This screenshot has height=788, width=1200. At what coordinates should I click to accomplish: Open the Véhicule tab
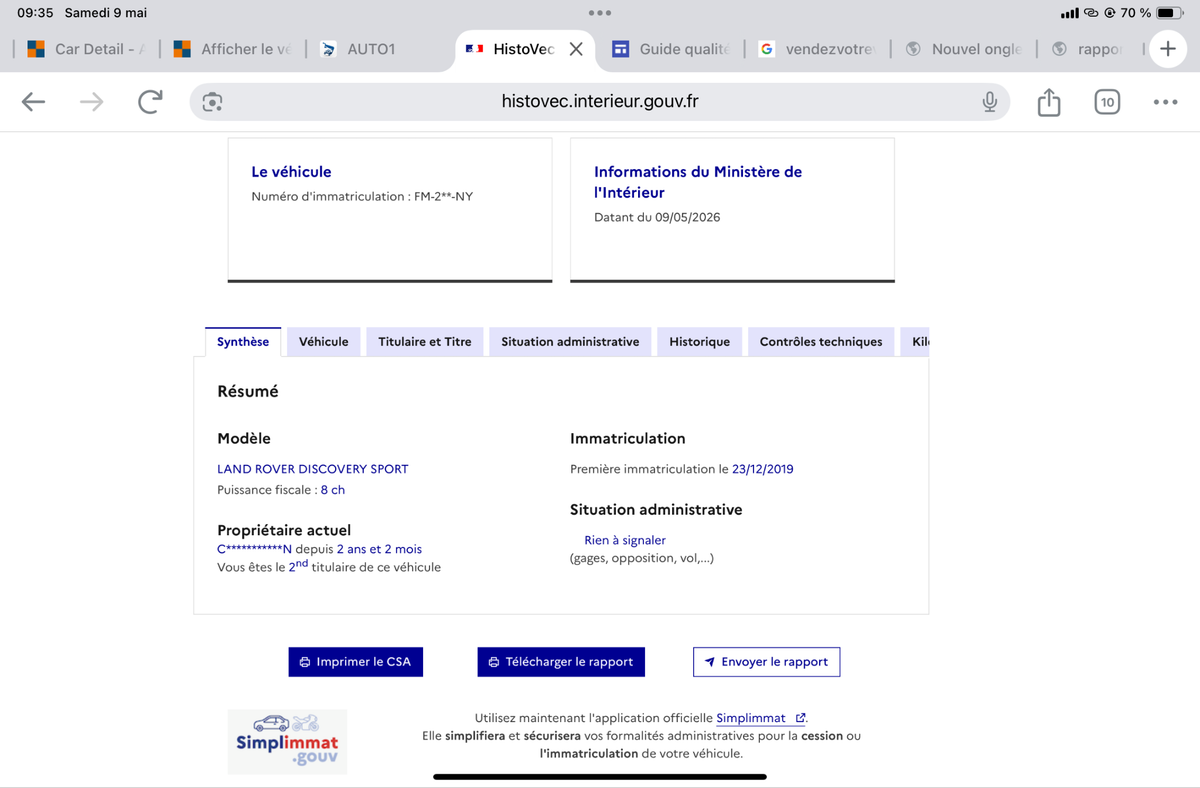324,342
